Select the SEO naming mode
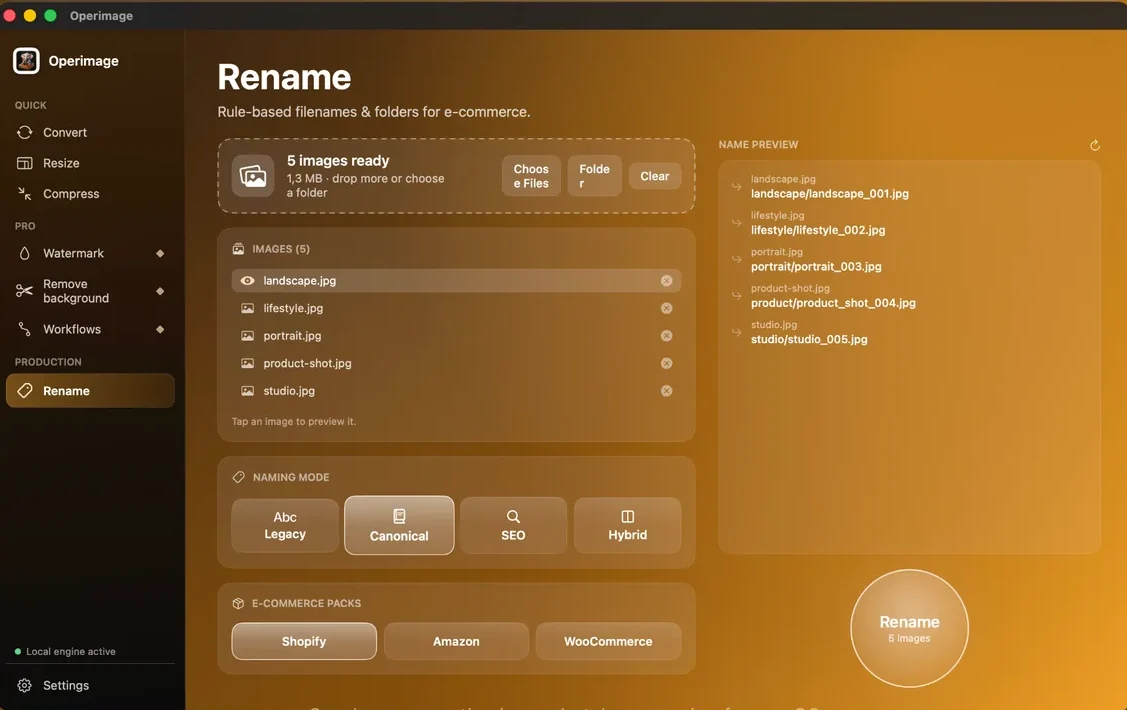The image size is (1127, 710). (x=513, y=525)
